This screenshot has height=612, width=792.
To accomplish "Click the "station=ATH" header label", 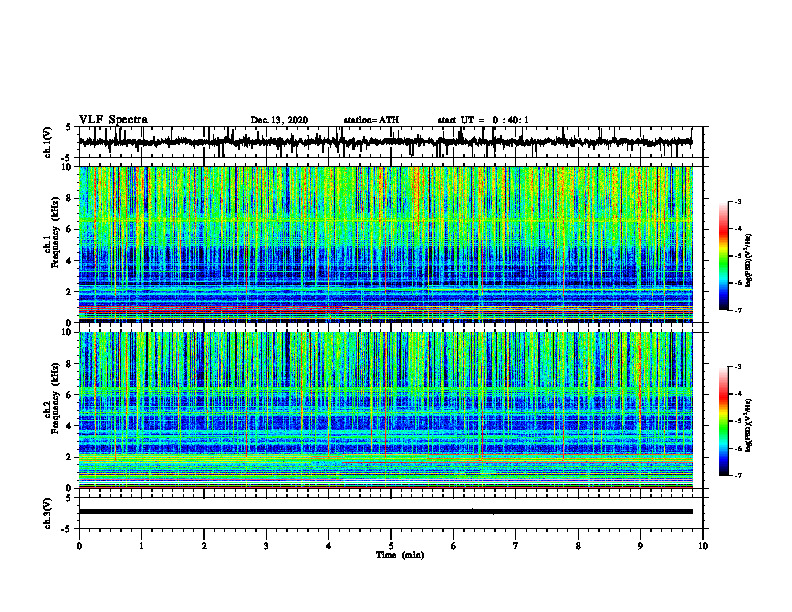I will click(x=371, y=120).
